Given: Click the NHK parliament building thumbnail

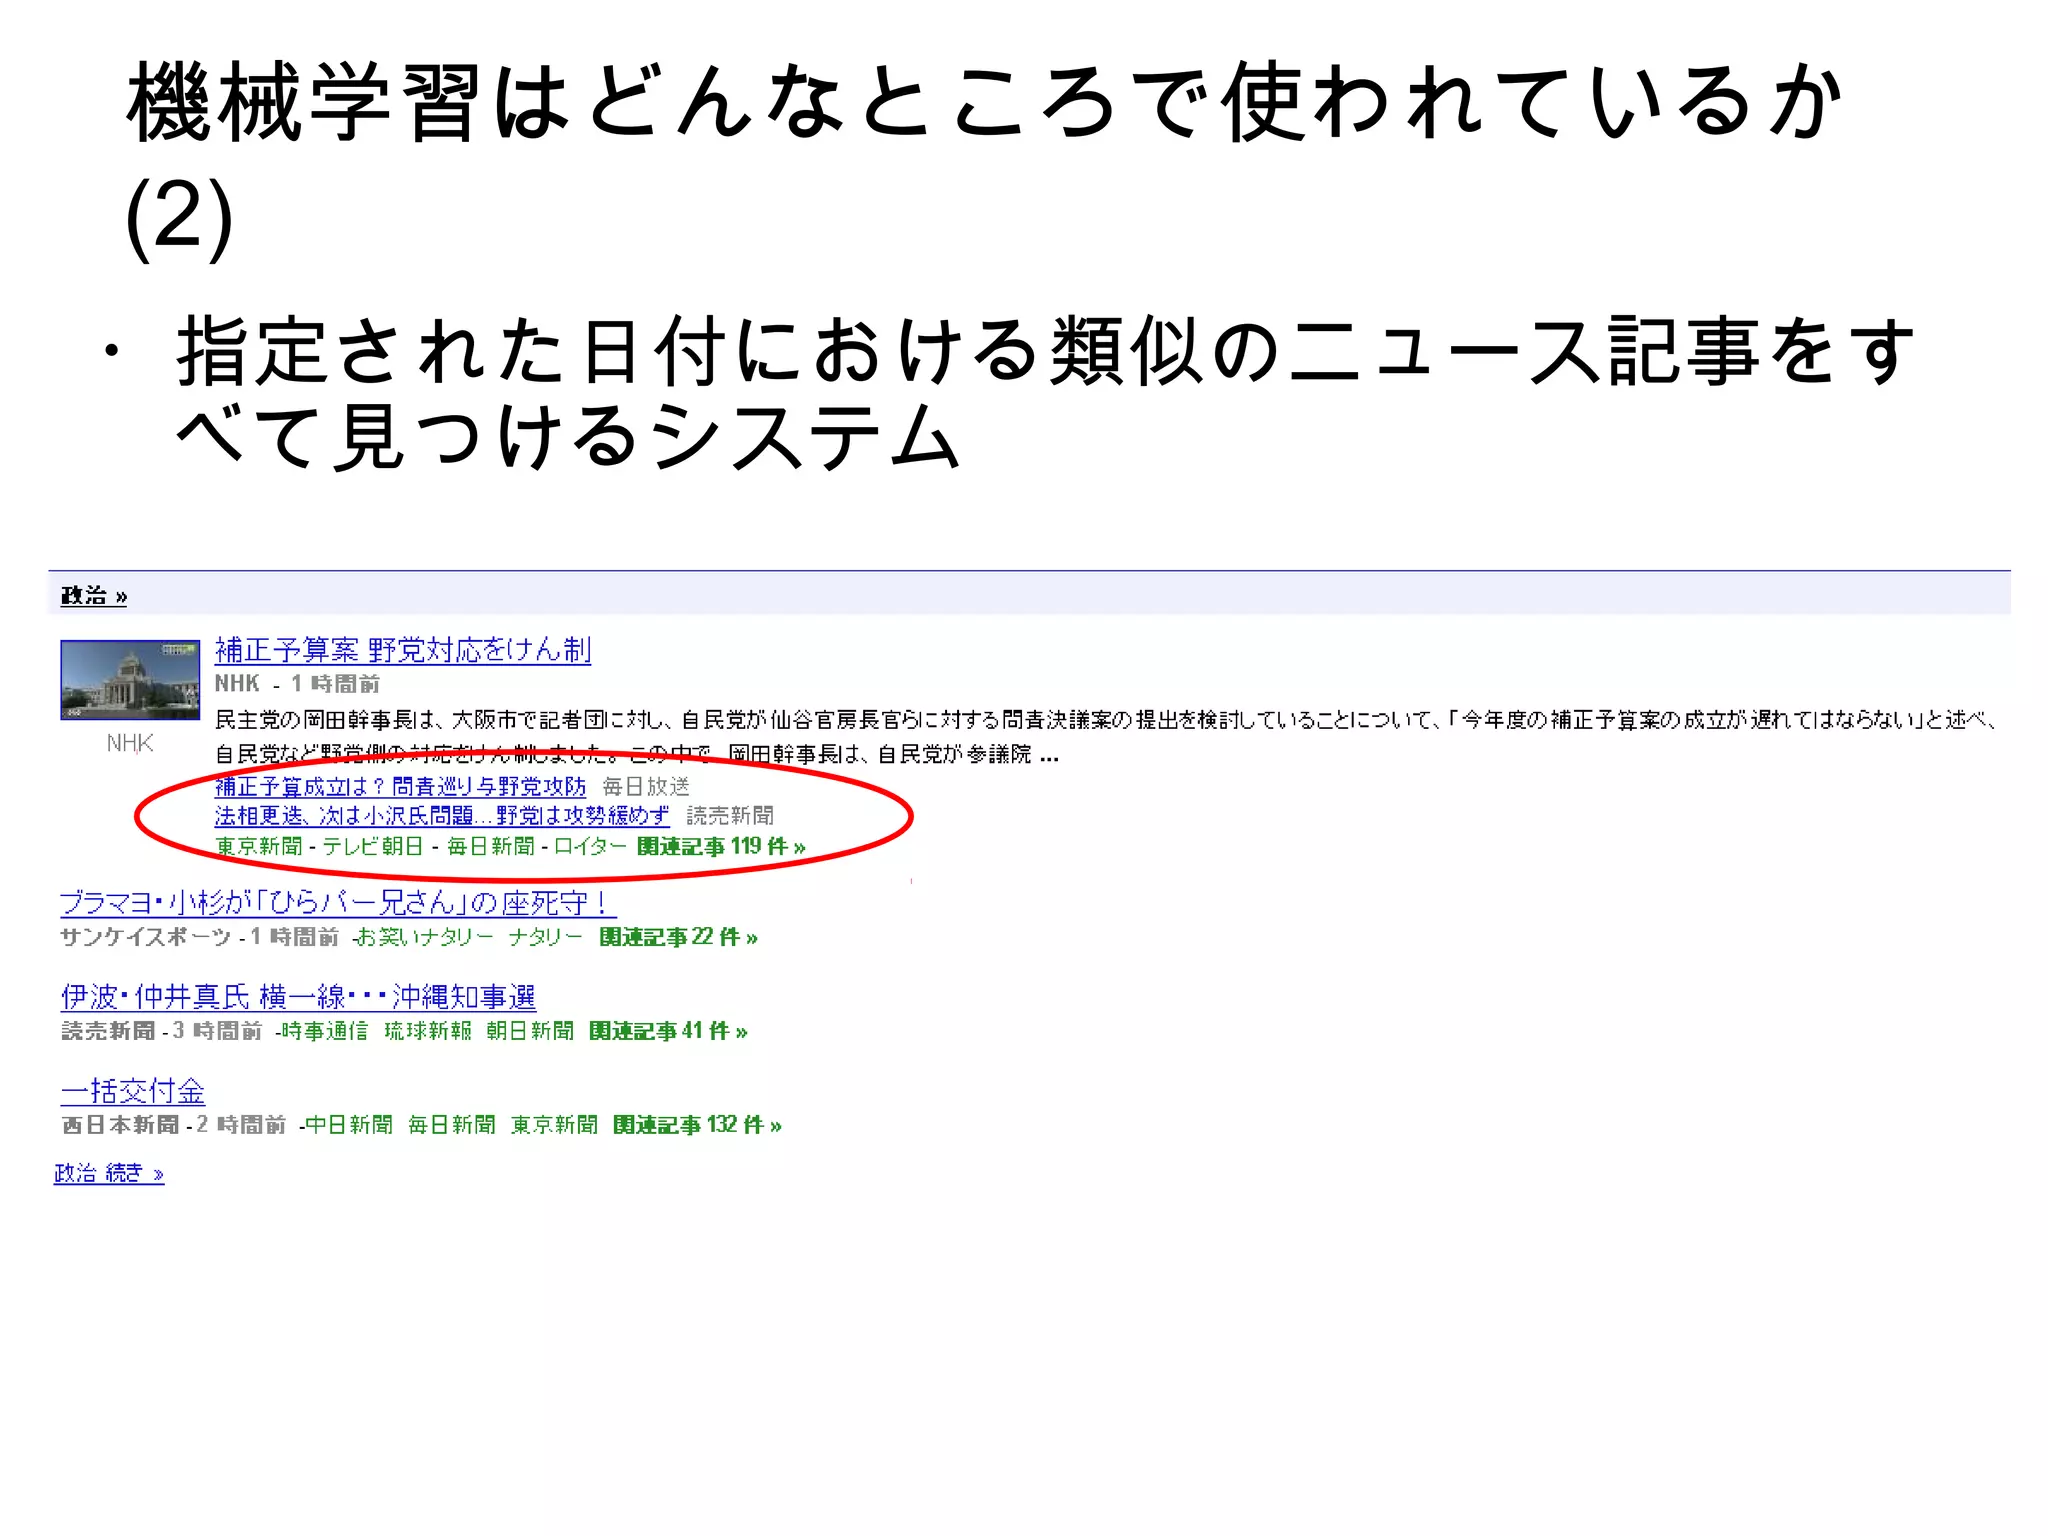Looking at the screenshot, I should 130,680.
